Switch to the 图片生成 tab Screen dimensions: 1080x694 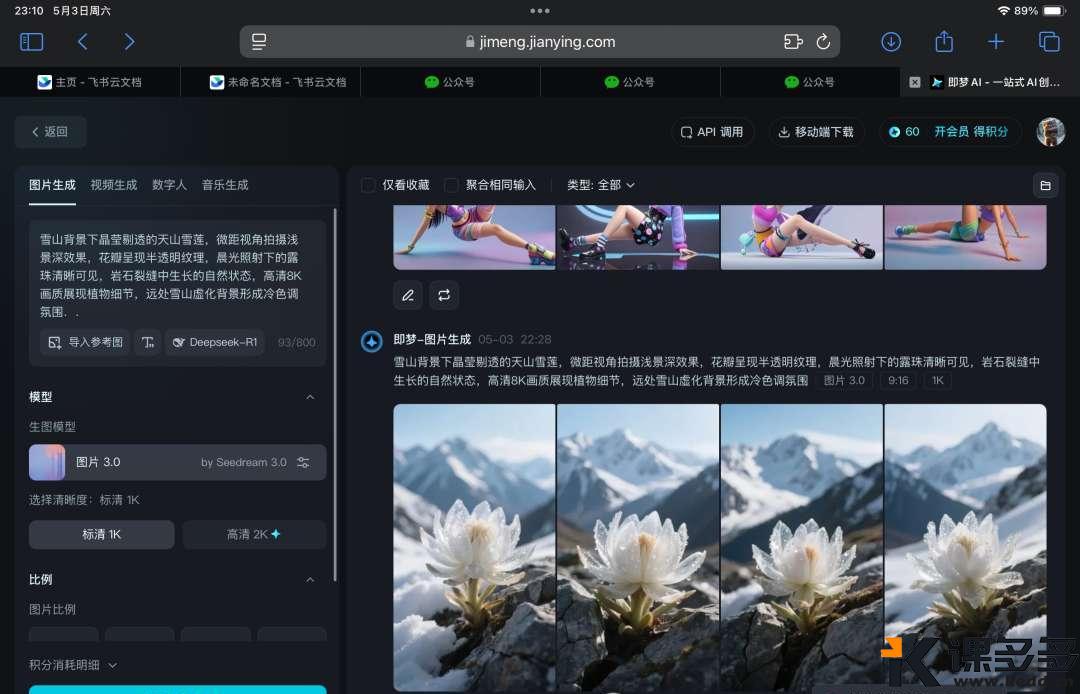52,185
